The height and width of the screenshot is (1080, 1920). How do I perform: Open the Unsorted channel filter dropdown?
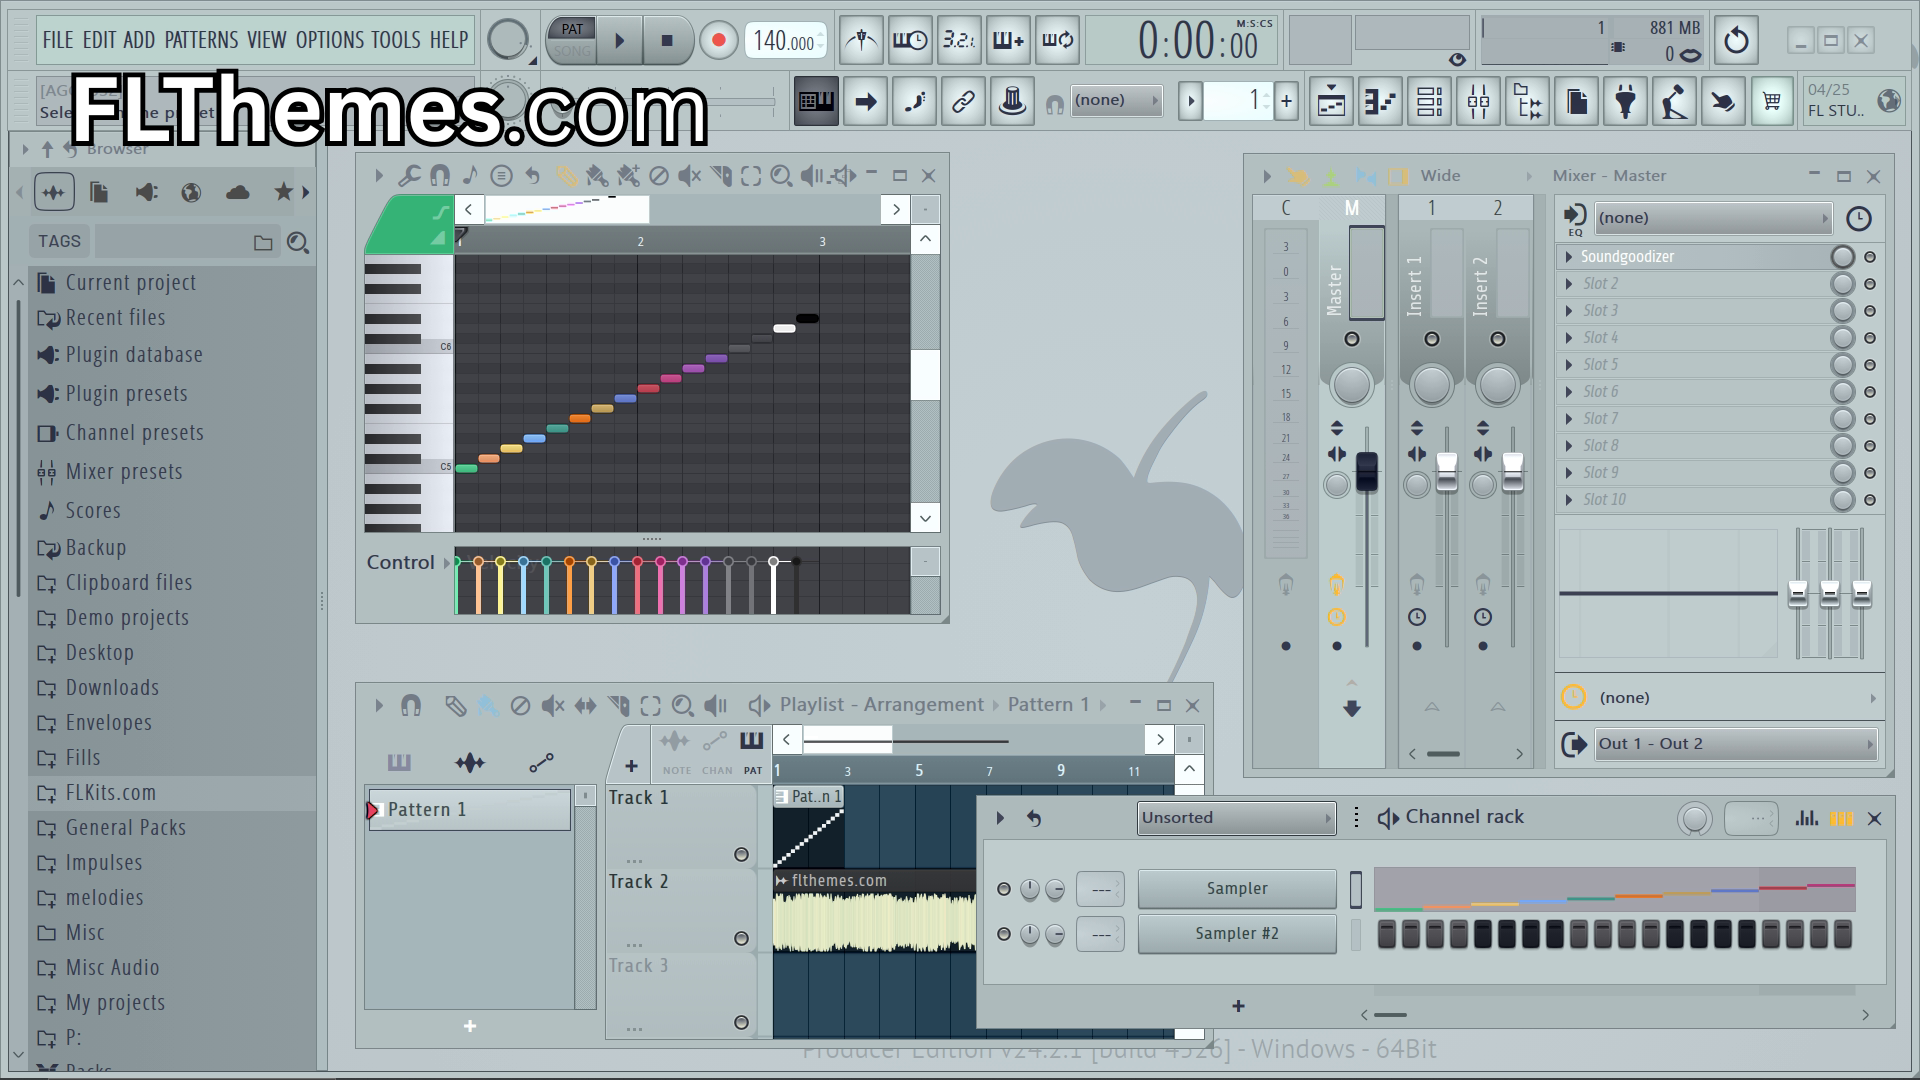1237,818
